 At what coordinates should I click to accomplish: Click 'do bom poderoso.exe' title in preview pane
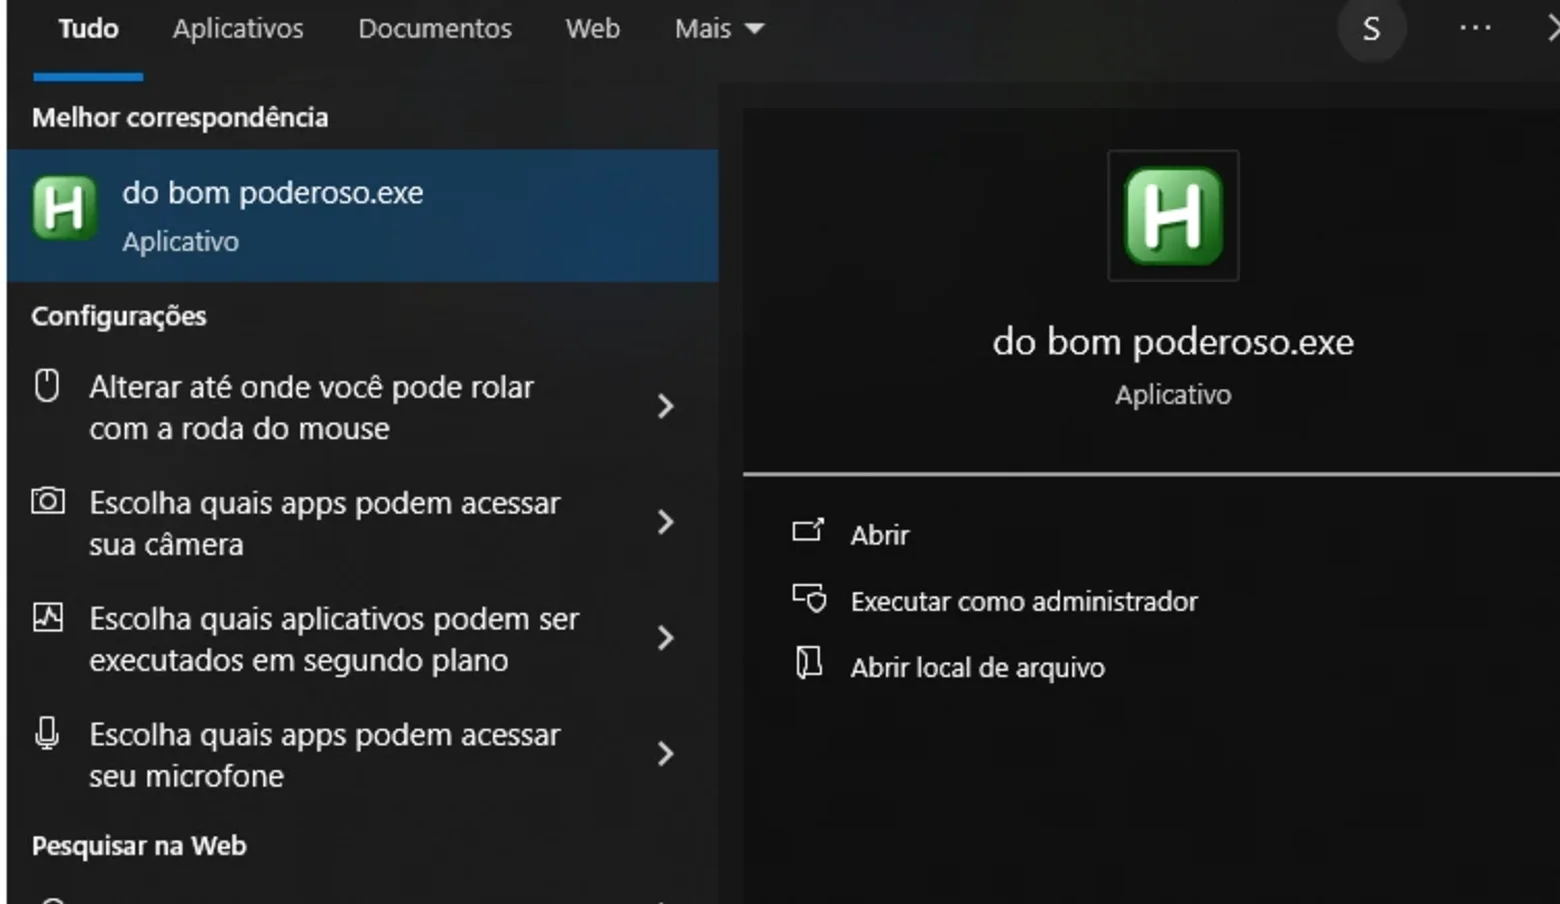[x=1173, y=342]
